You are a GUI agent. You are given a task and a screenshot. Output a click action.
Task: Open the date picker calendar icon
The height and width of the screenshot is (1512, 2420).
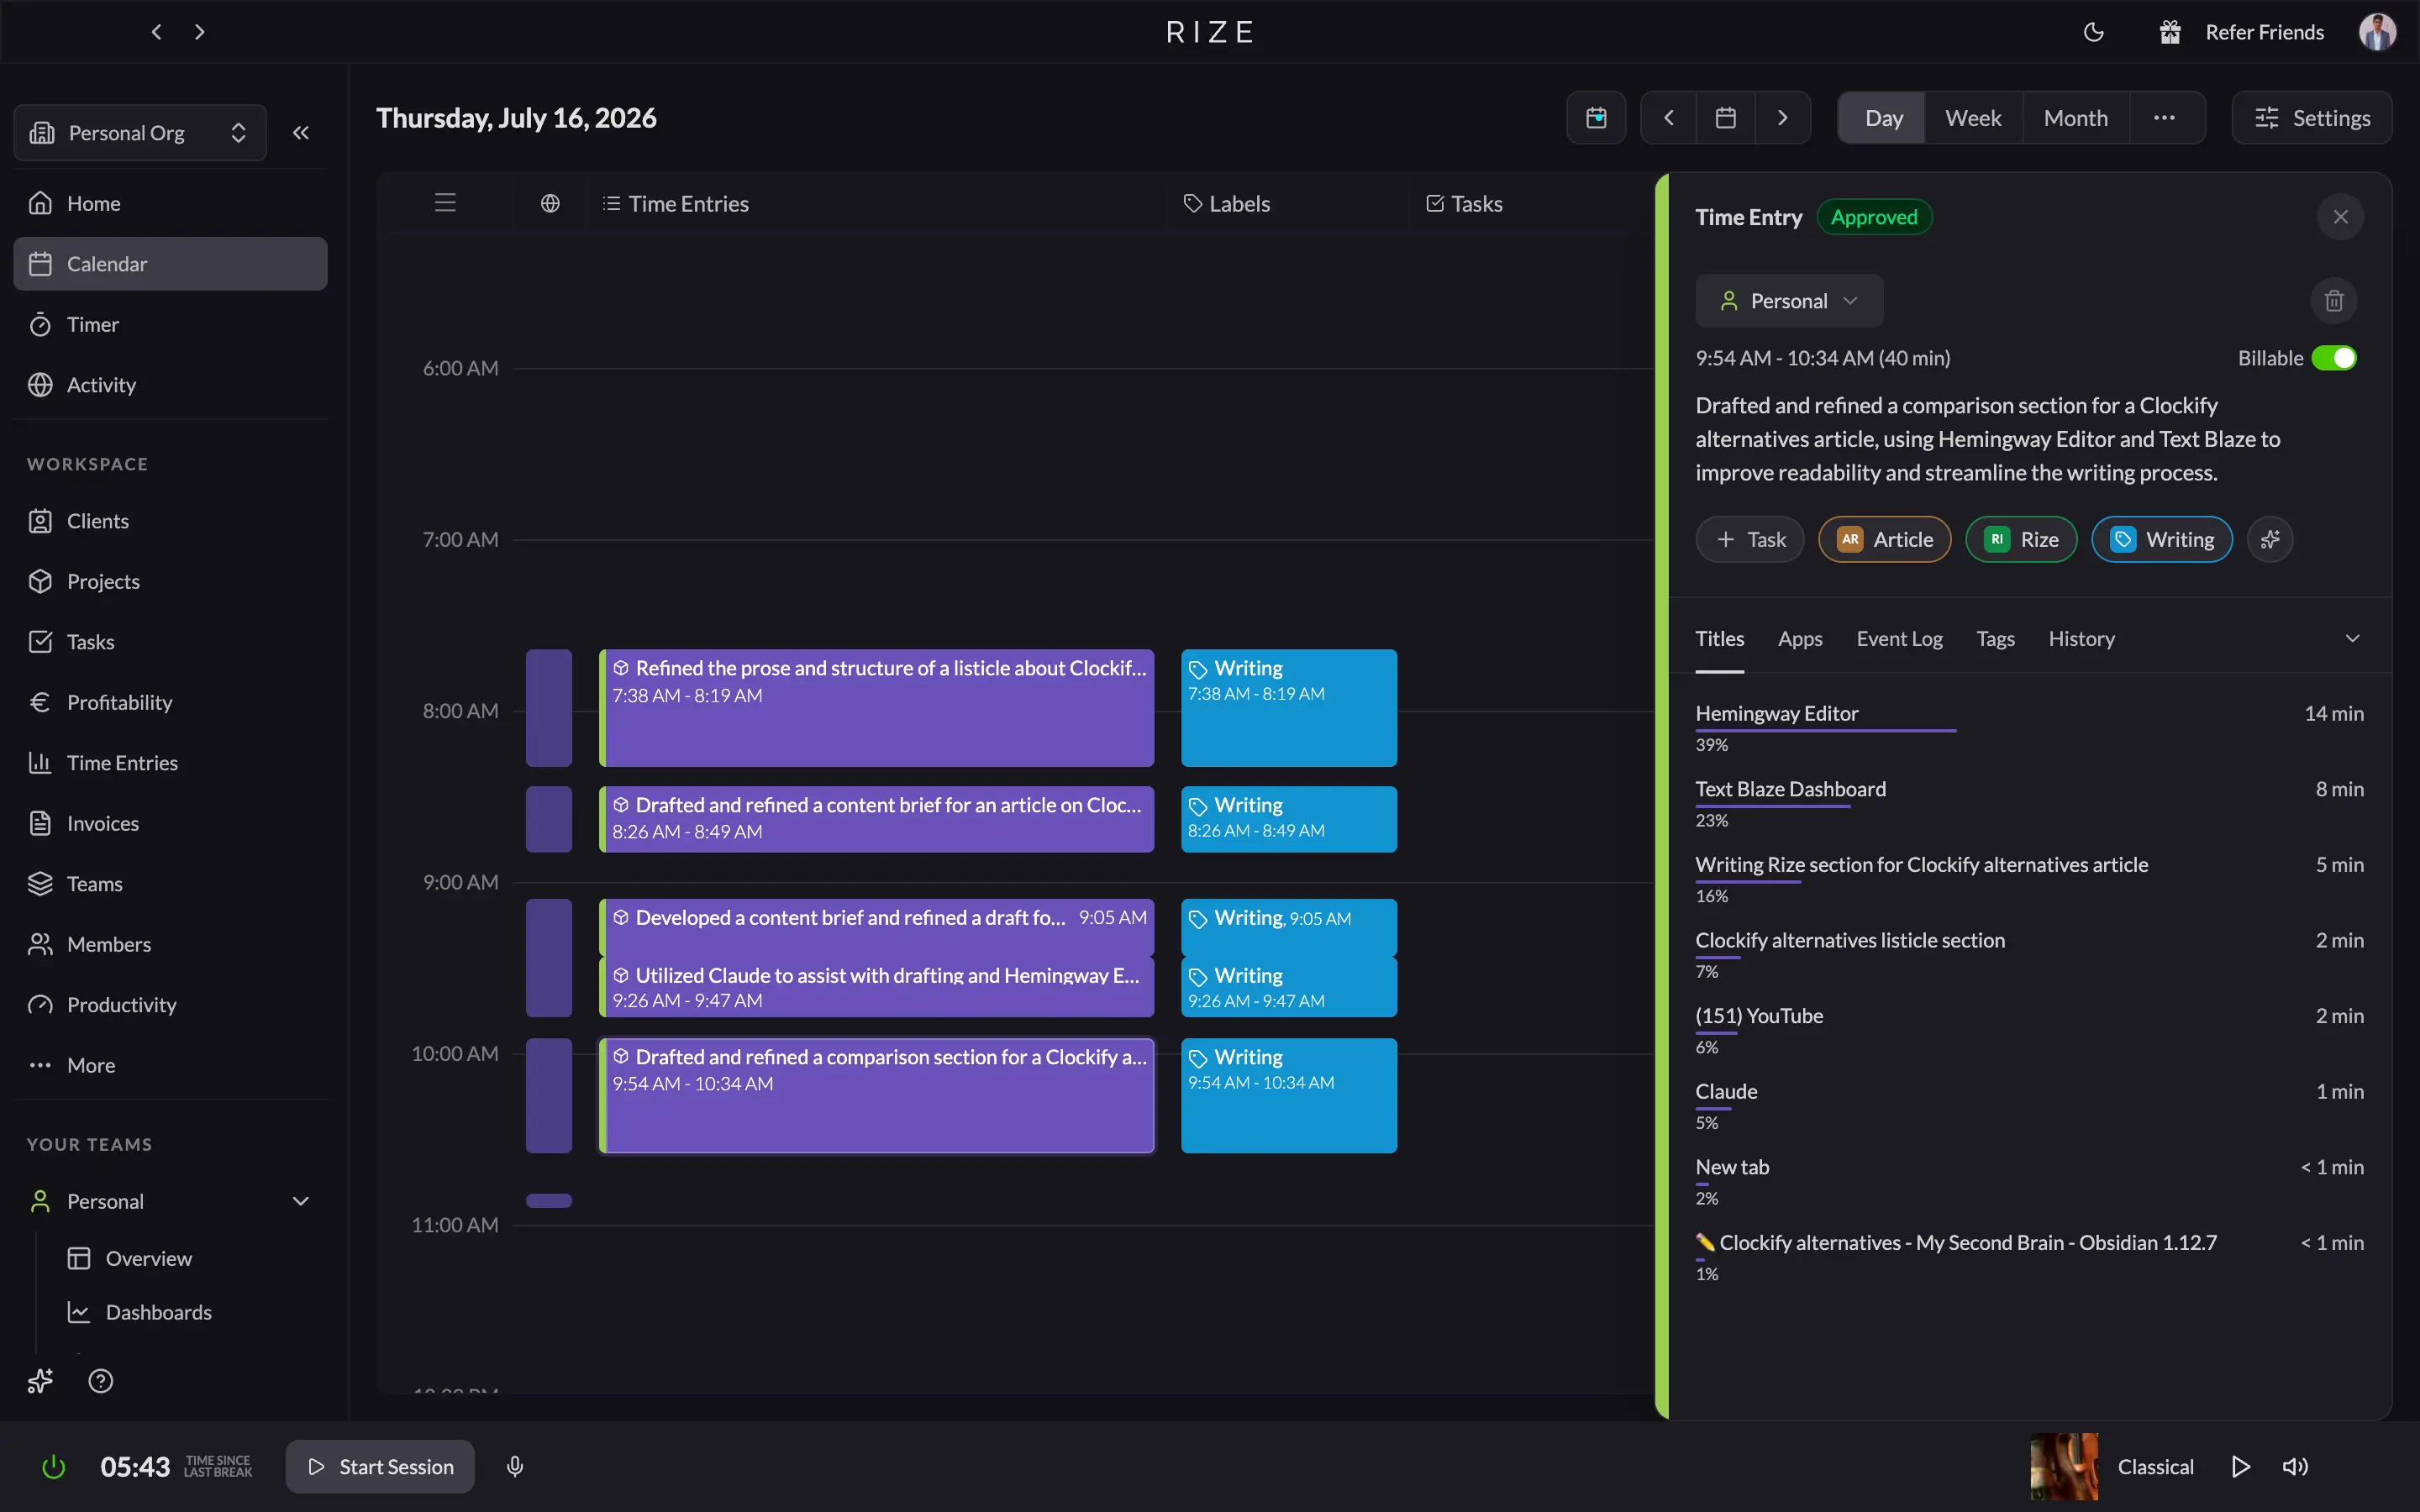click(1726, 118)
